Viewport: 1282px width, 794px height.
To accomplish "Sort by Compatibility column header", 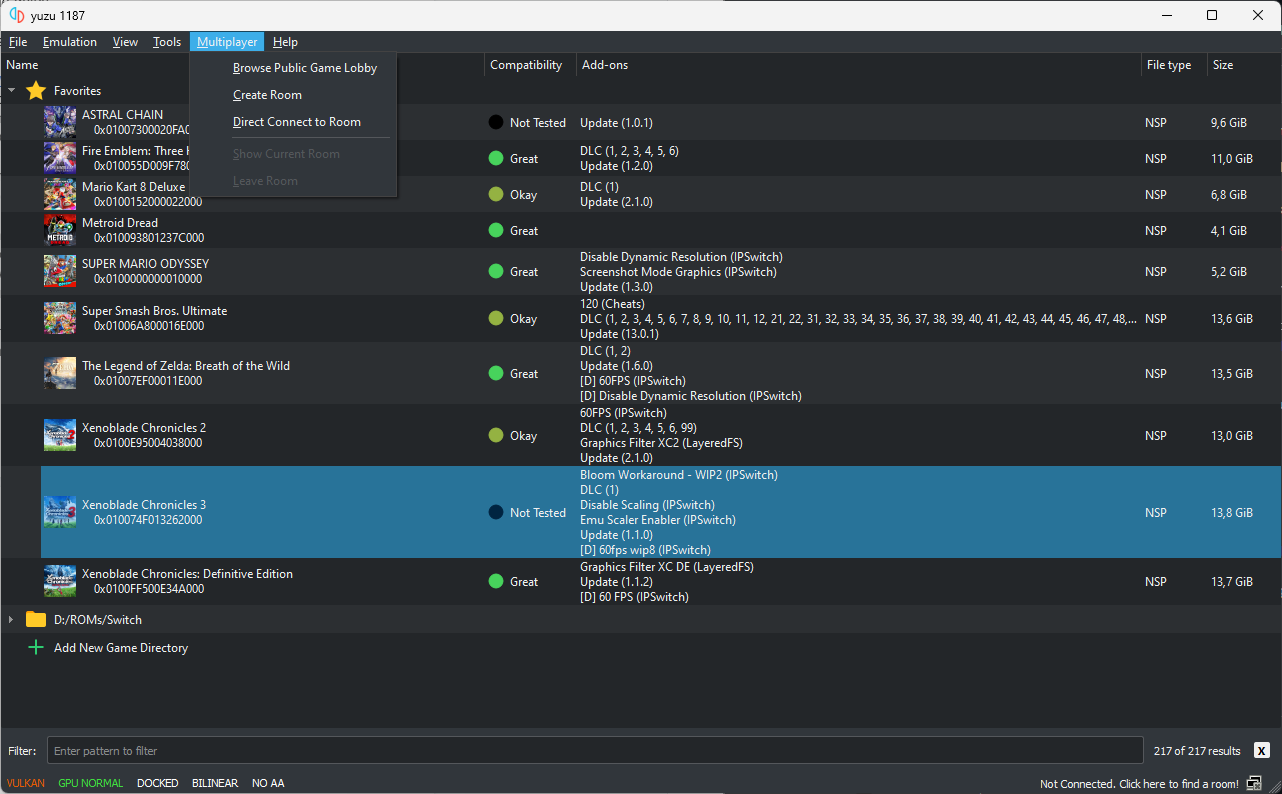I will 531,65.
